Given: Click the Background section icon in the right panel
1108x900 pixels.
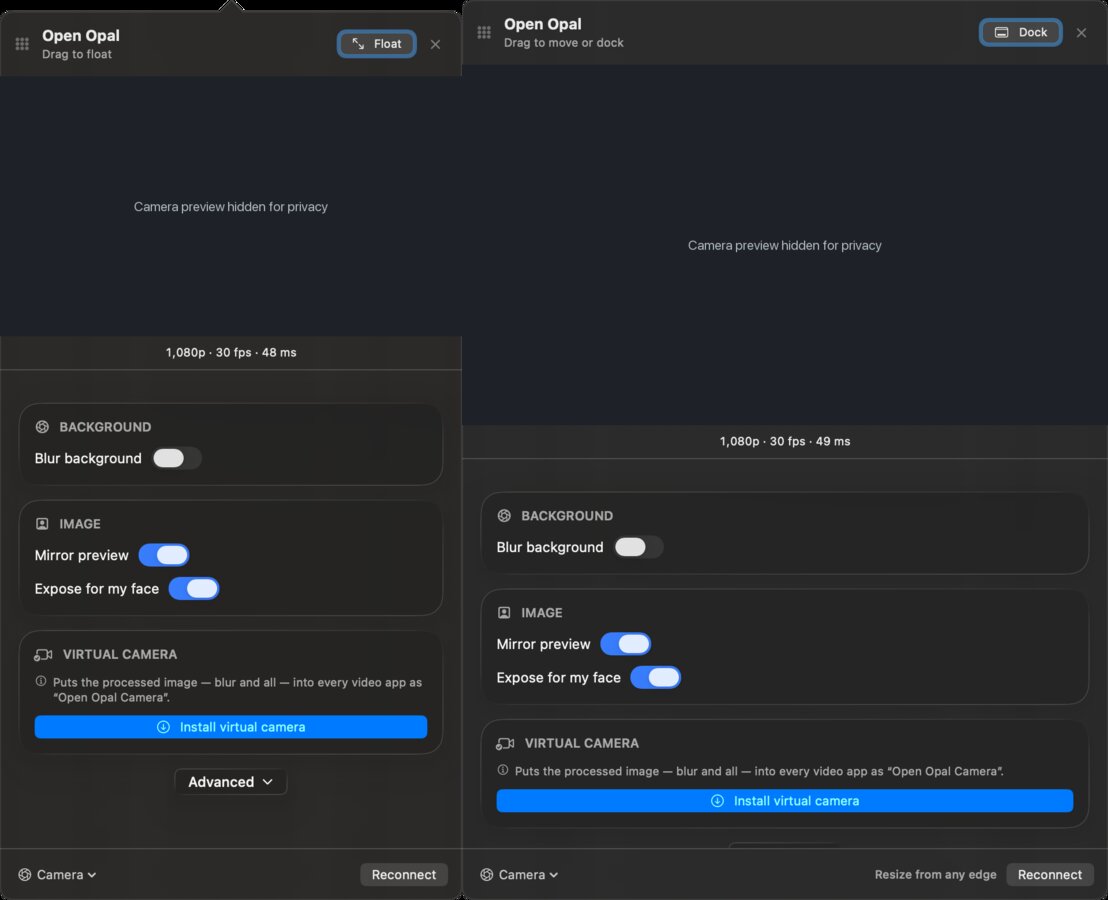Looking at the screenshot, I should (504, 516).
